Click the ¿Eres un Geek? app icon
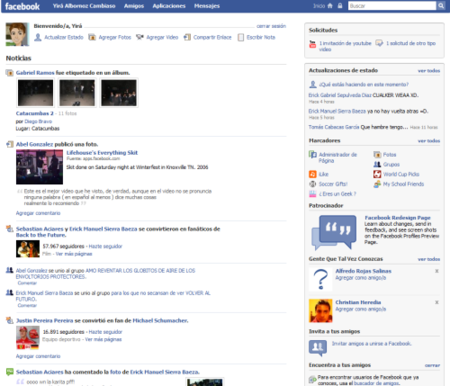Screen dimensions: 450x386 pyautogui.click(x=312, y=194)
